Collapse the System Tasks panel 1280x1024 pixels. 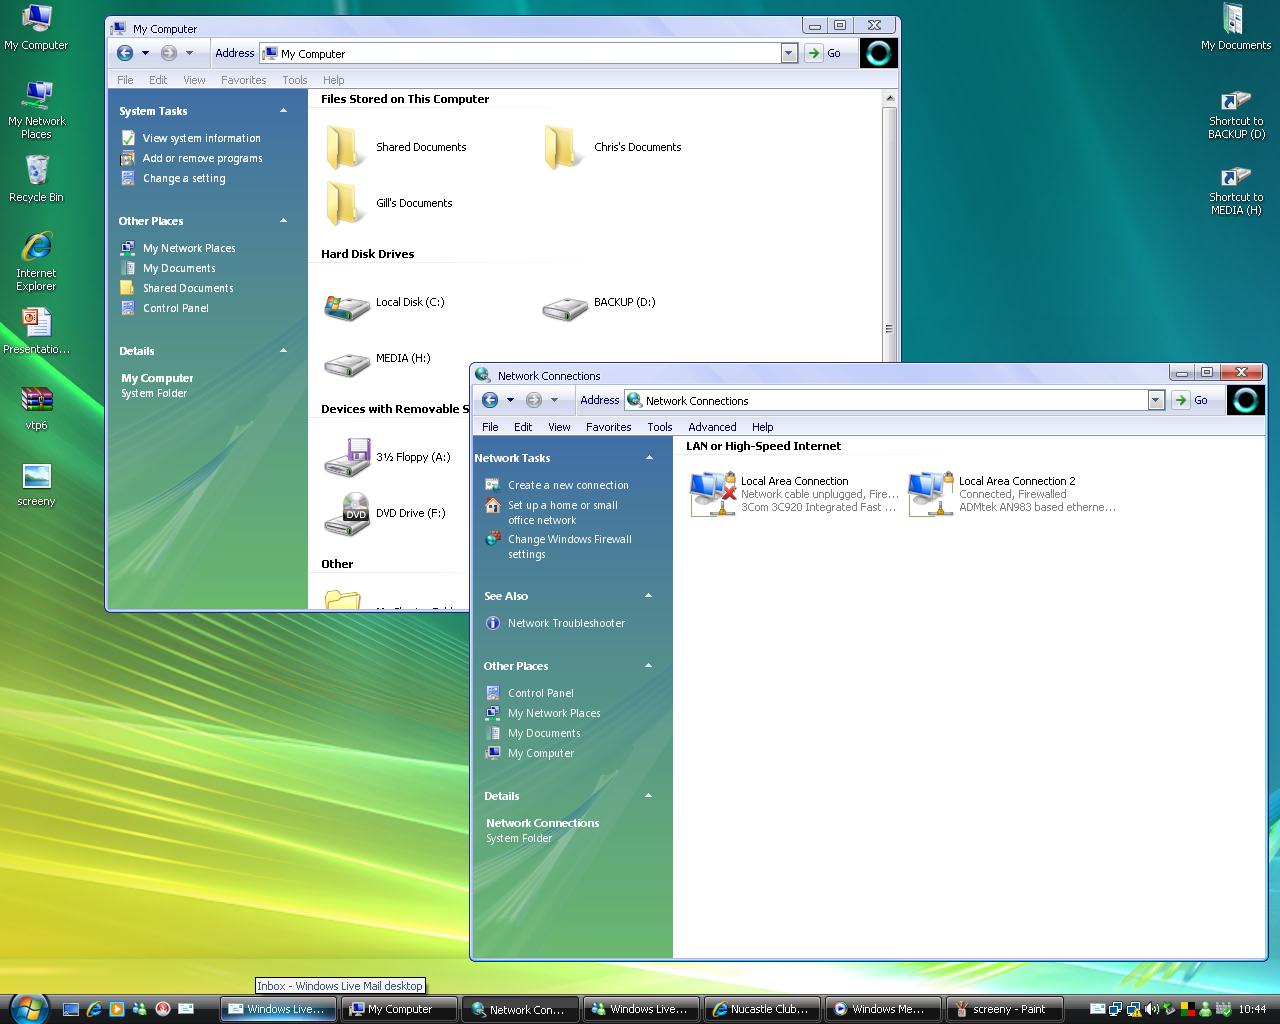[x=283, y=111]
